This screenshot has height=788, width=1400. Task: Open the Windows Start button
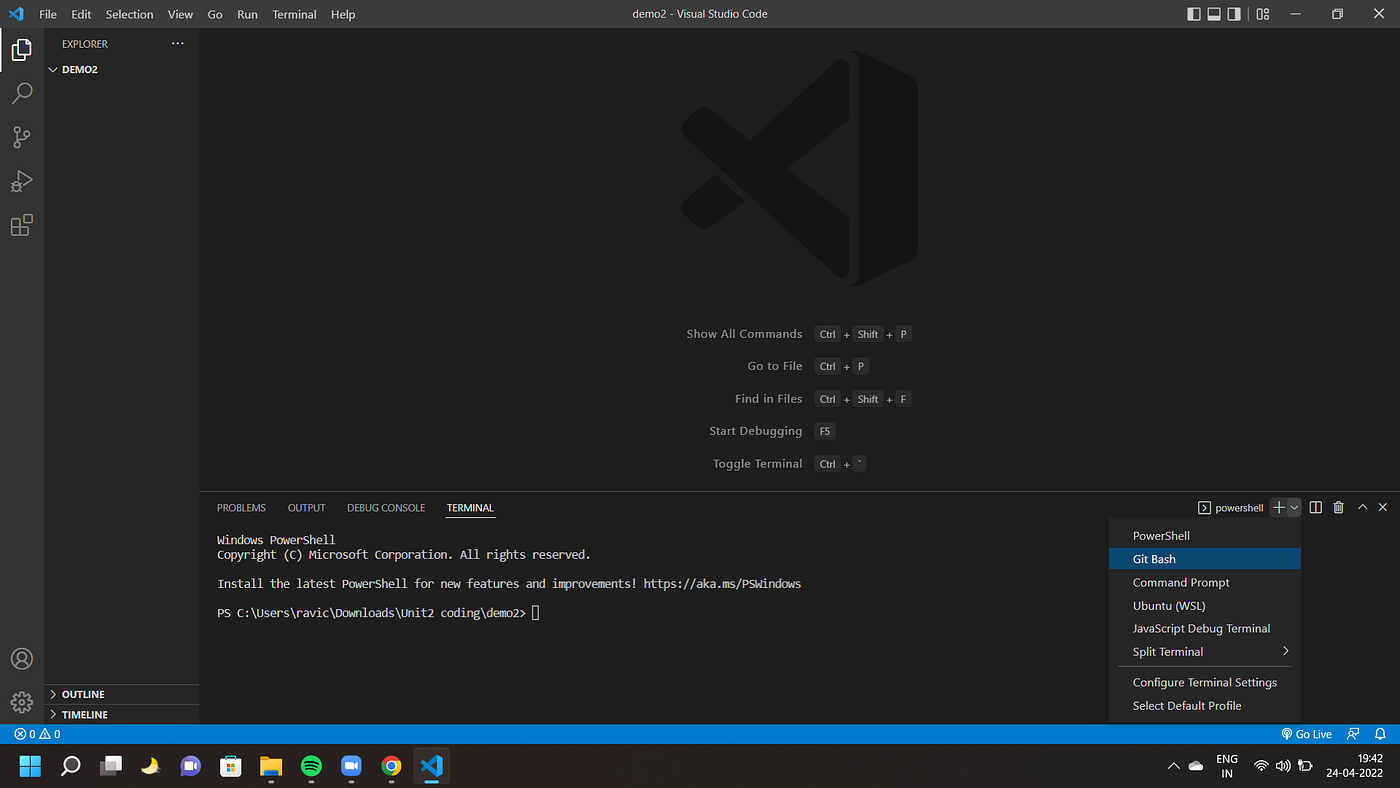(x=30, y=766)
